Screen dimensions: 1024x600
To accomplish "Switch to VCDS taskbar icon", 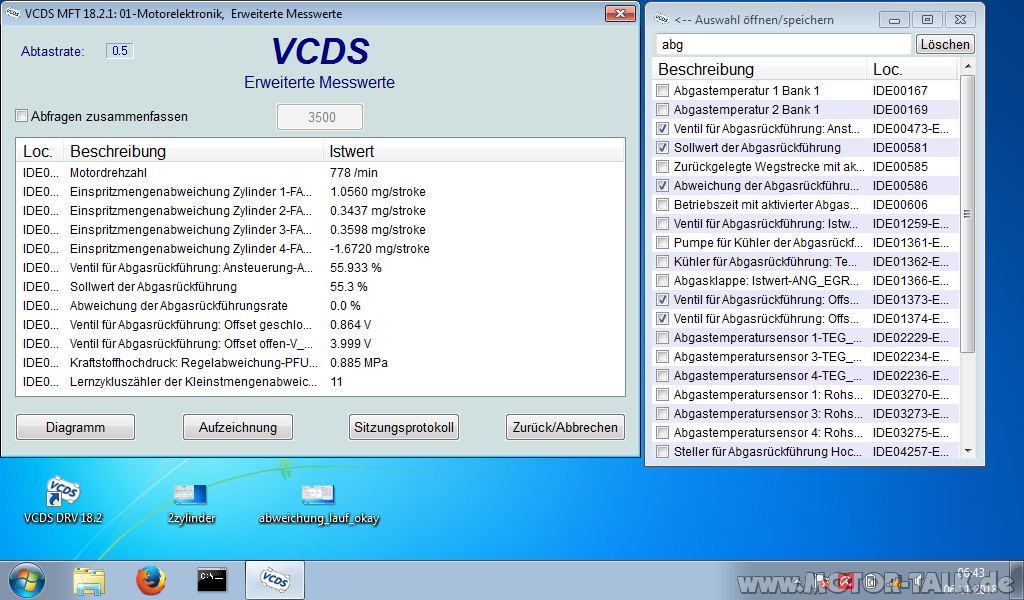I will coord(274,580).
